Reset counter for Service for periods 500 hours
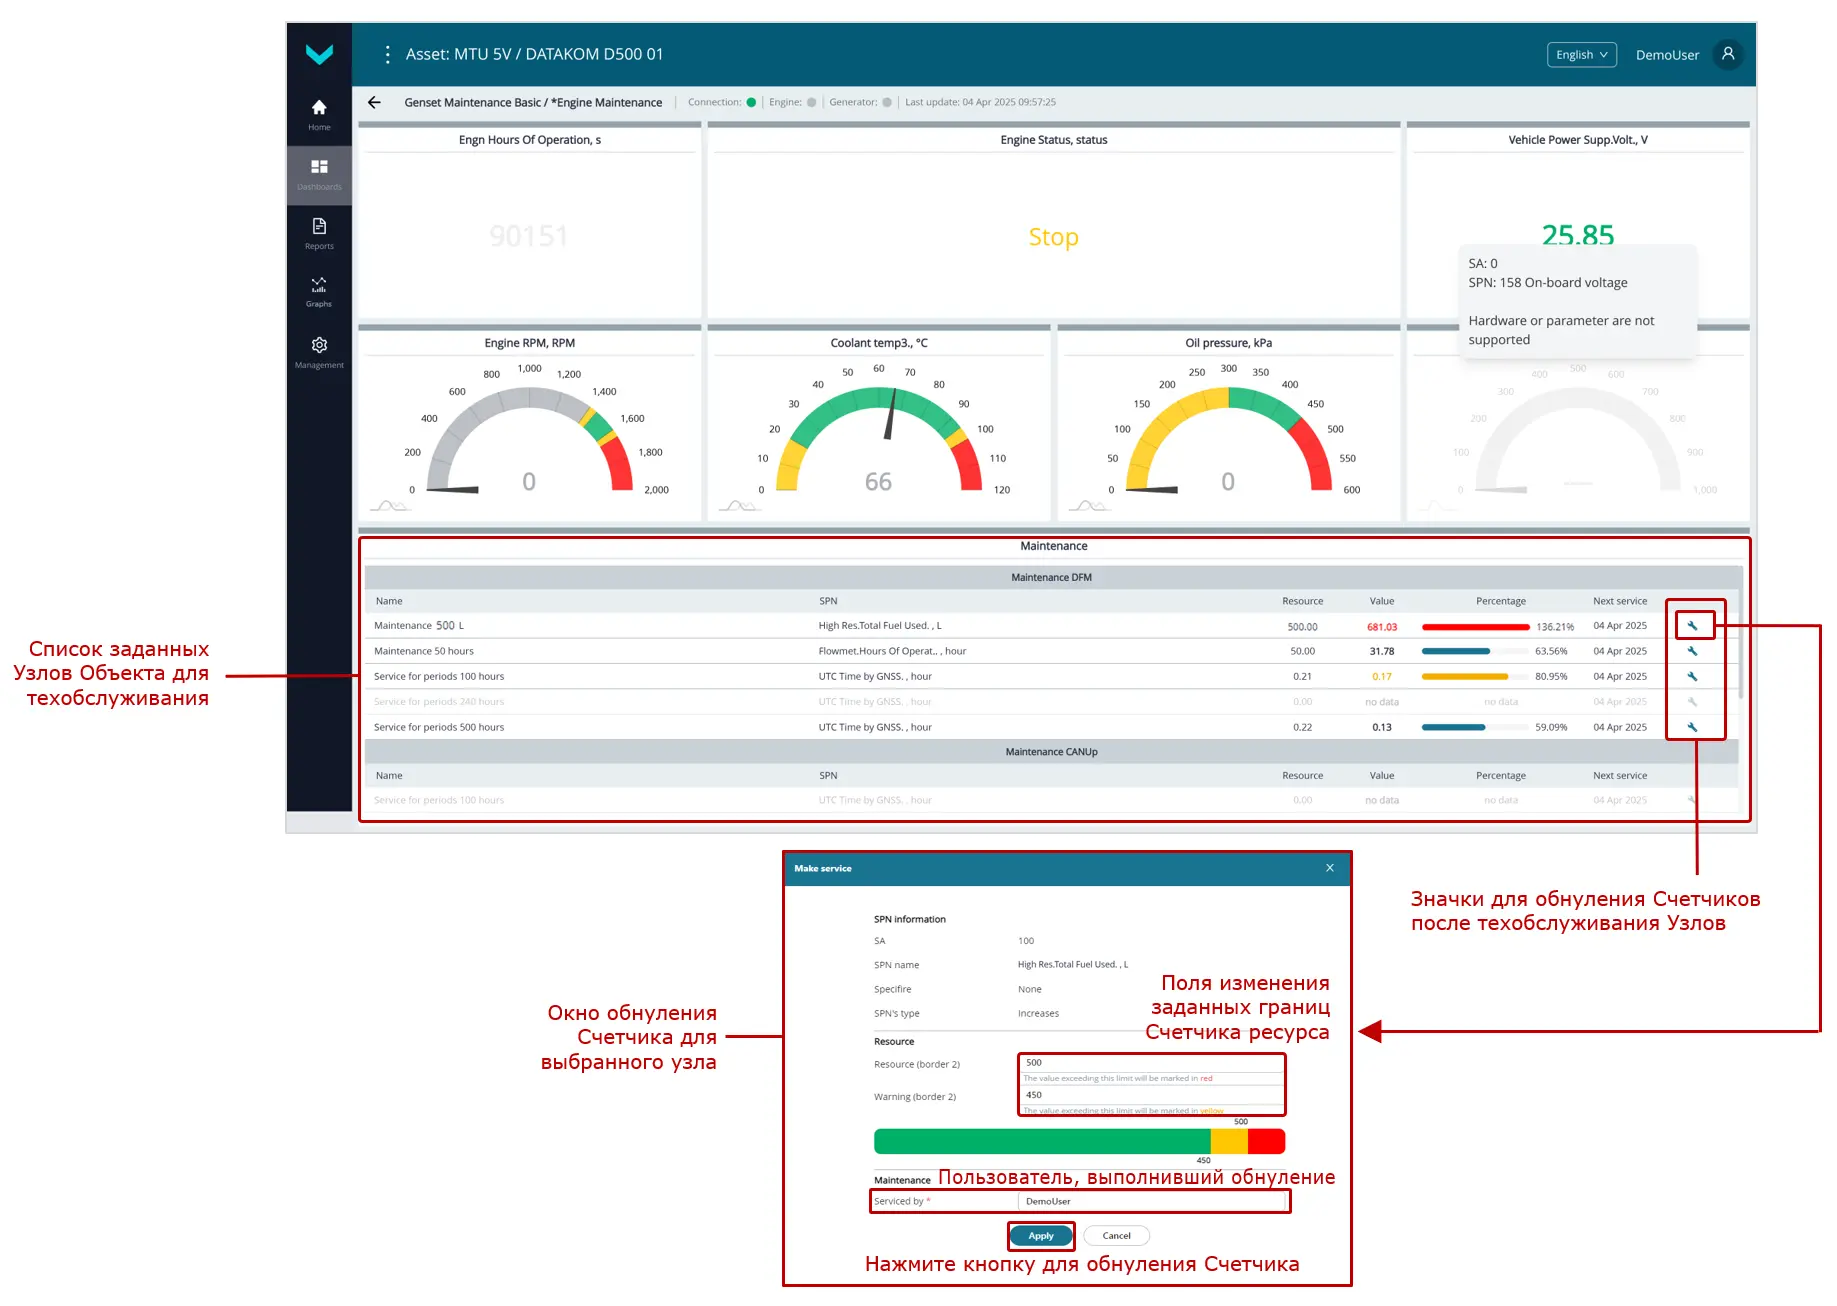The image size is (1837, 1306). coord(1692,727)
